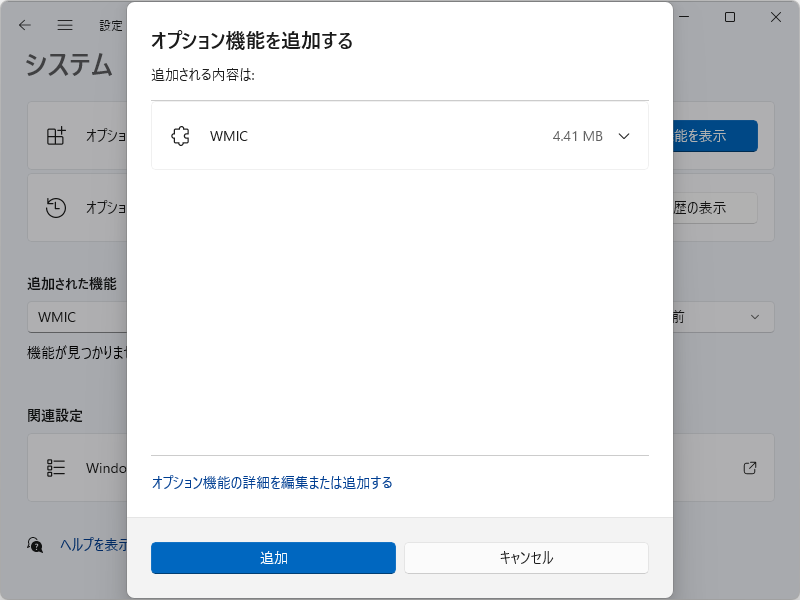Click the オプション機能 grid icon

click(55, 136)
